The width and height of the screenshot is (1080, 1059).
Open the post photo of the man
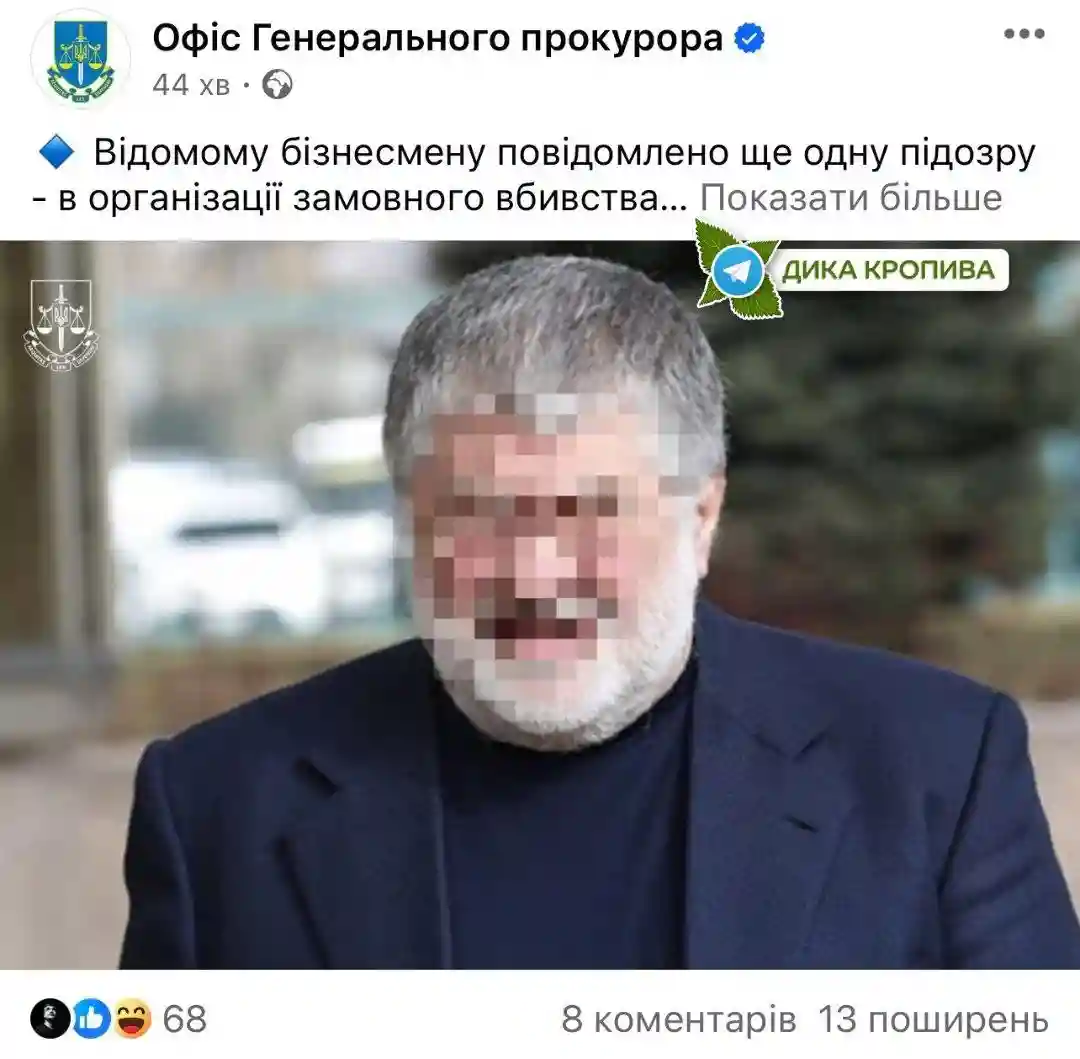point(540,605)
